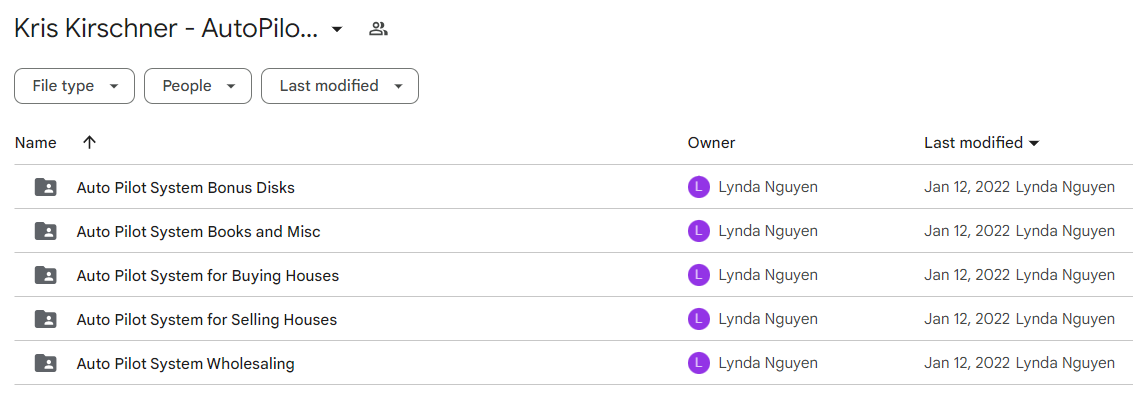Select Auto Pilot System Bonus Disks folder
The width and height of the screenshot is (1133, 403).
click(x=186, y=188)
